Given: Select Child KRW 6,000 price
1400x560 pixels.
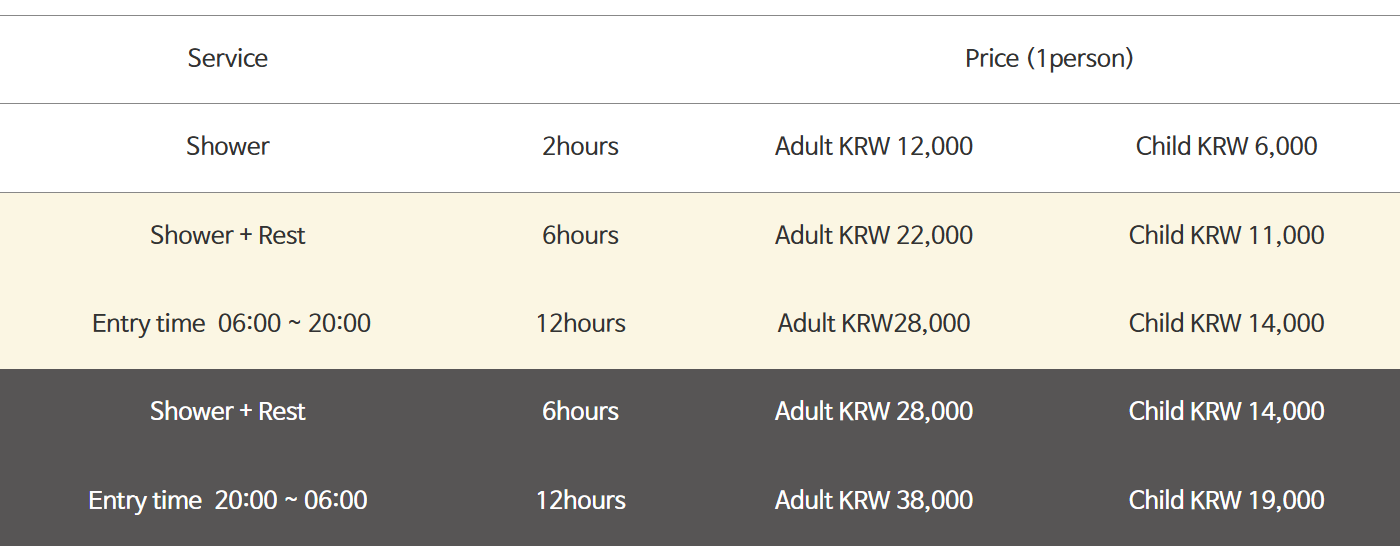Looking at the screenshot, I should (1226, 146).
